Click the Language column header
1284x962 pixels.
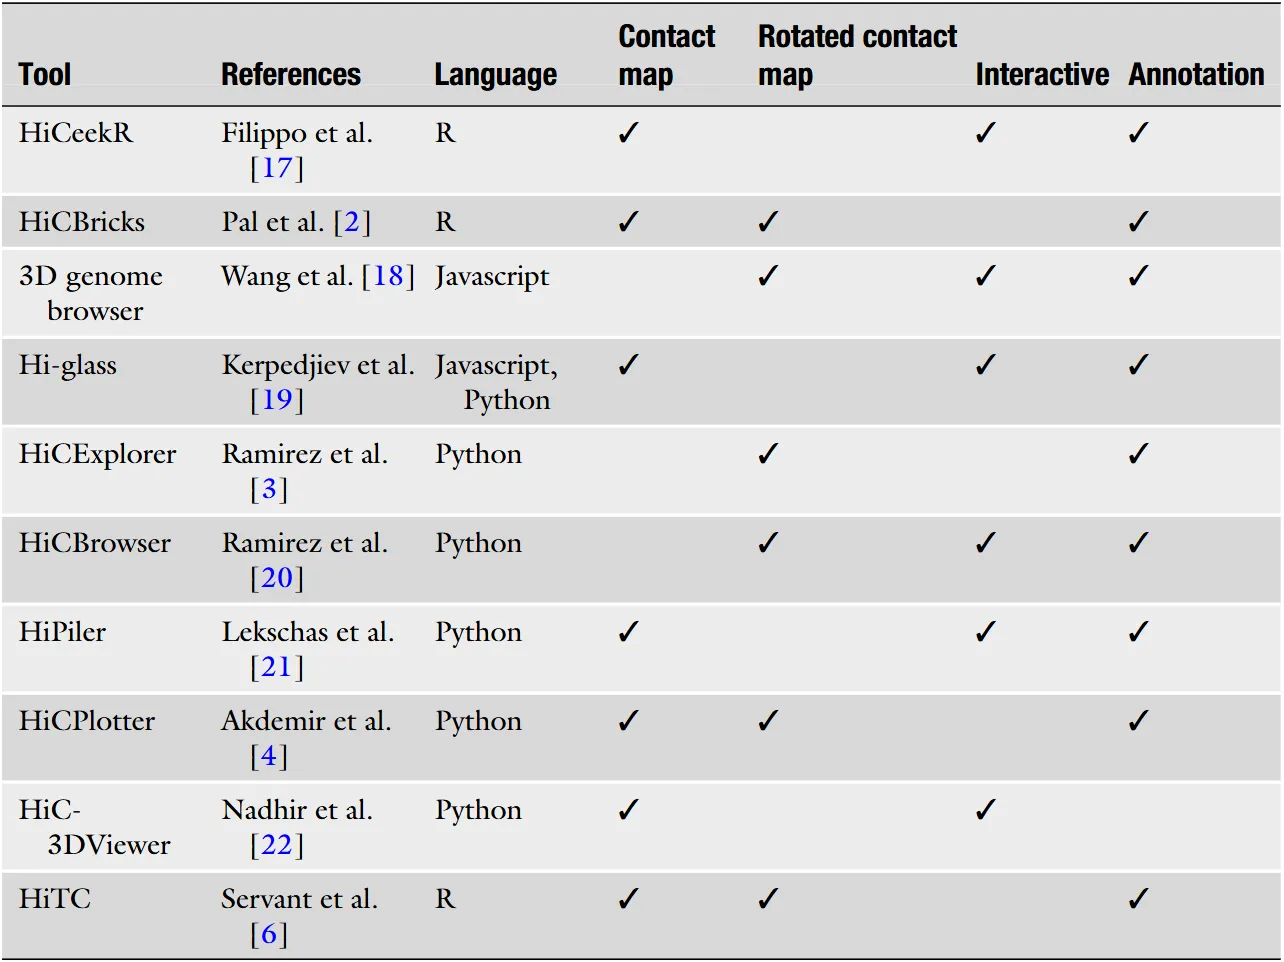coord(495,75)
